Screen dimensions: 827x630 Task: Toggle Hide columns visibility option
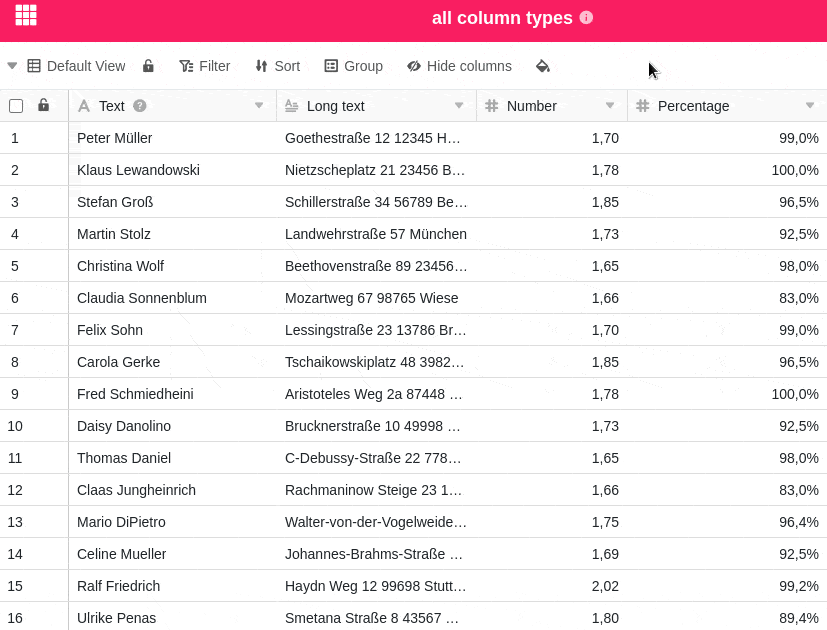point(459,66)
